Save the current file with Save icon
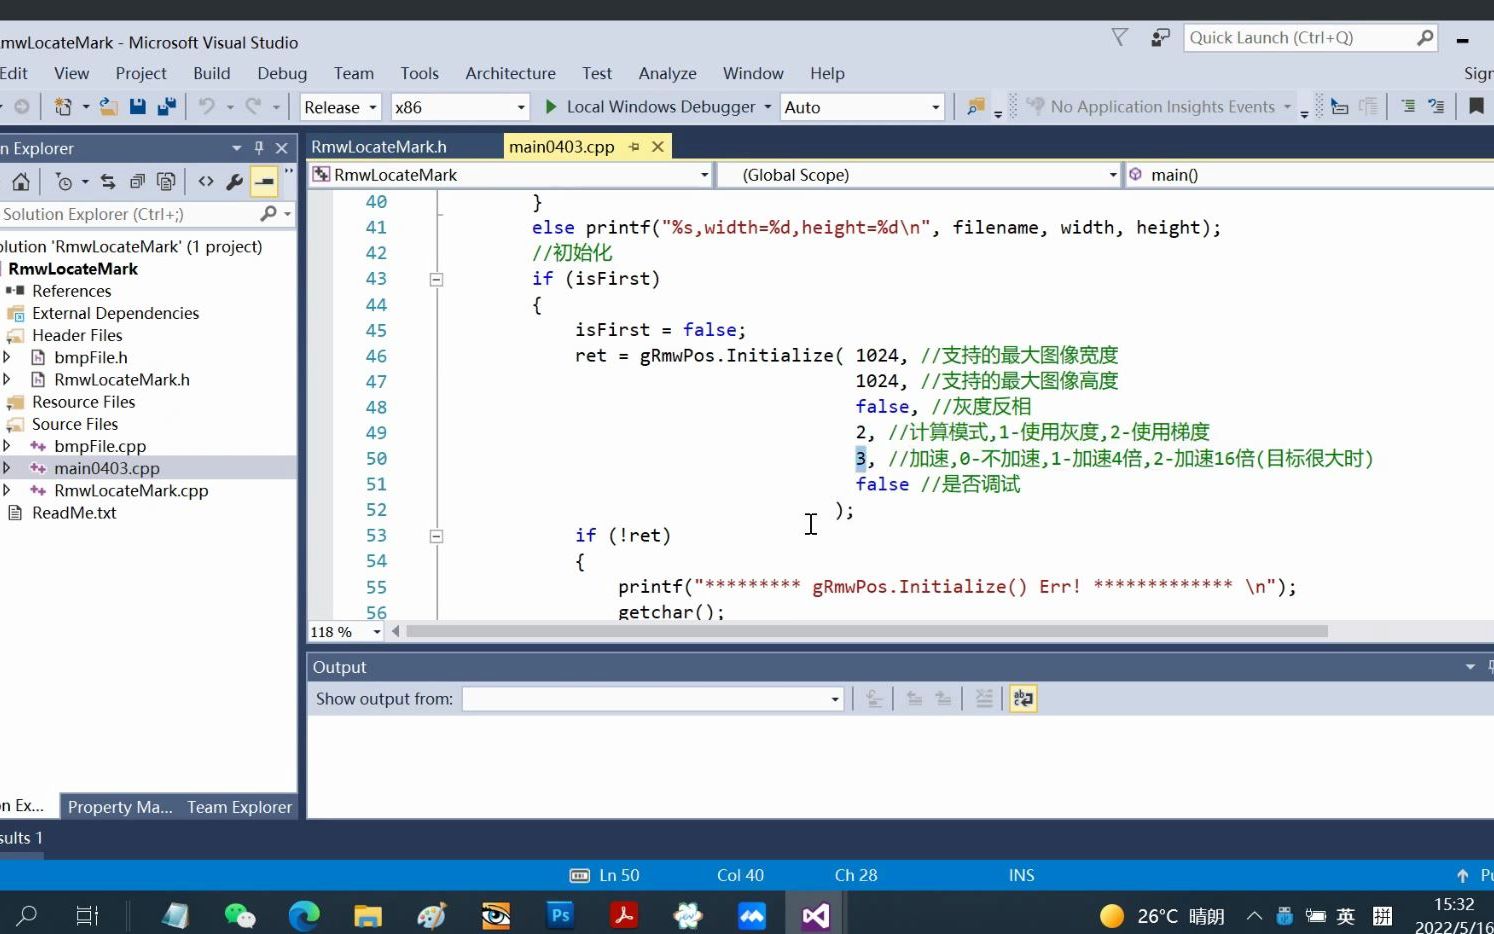Image resolution: width=1494 pixels, height=934 pixels. point(138,107)
